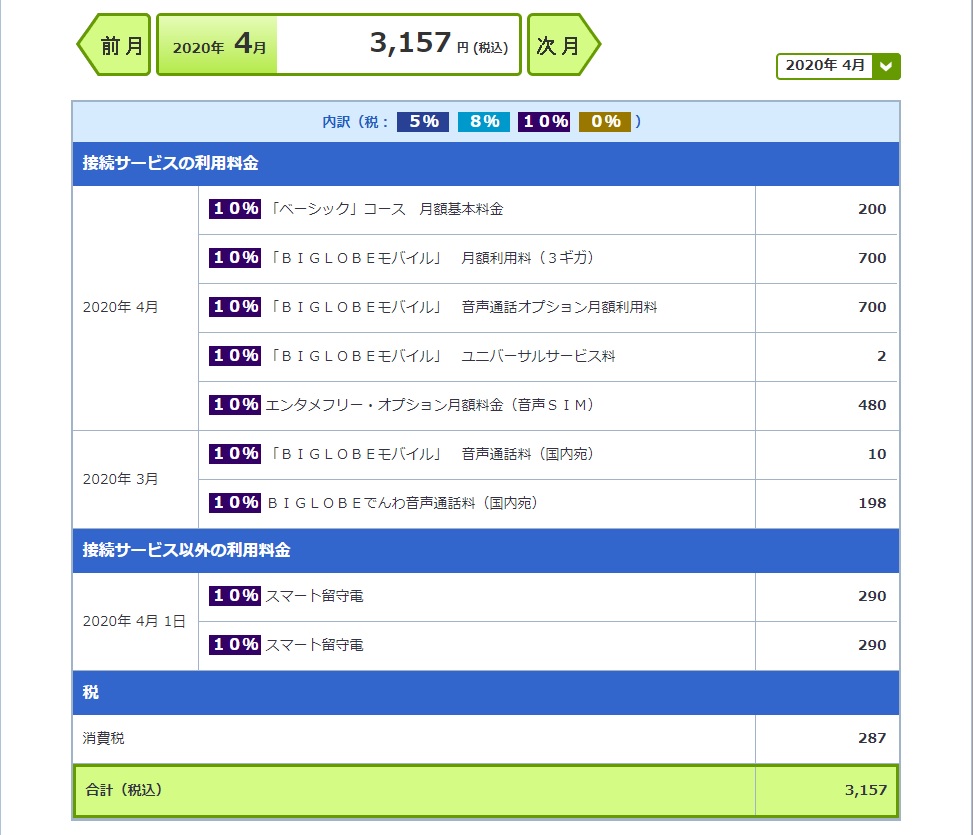Click 10% badge on ベーシック コース row
This screenshot has height=835, width=973.
coord(235,209)
